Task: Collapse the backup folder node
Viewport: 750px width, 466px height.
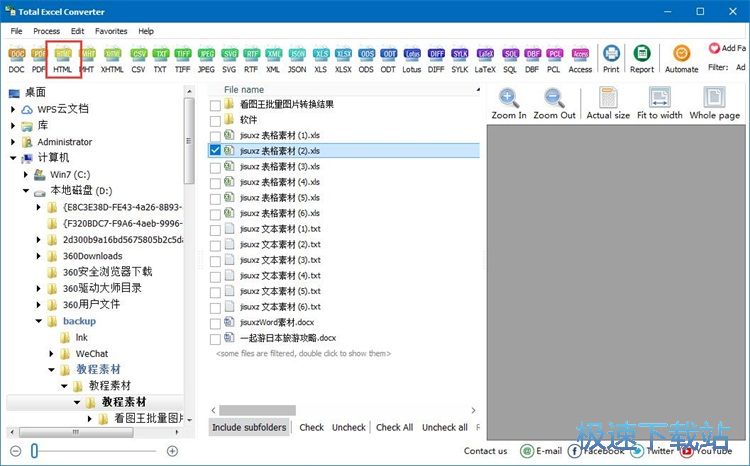Action: coord(39,321)
